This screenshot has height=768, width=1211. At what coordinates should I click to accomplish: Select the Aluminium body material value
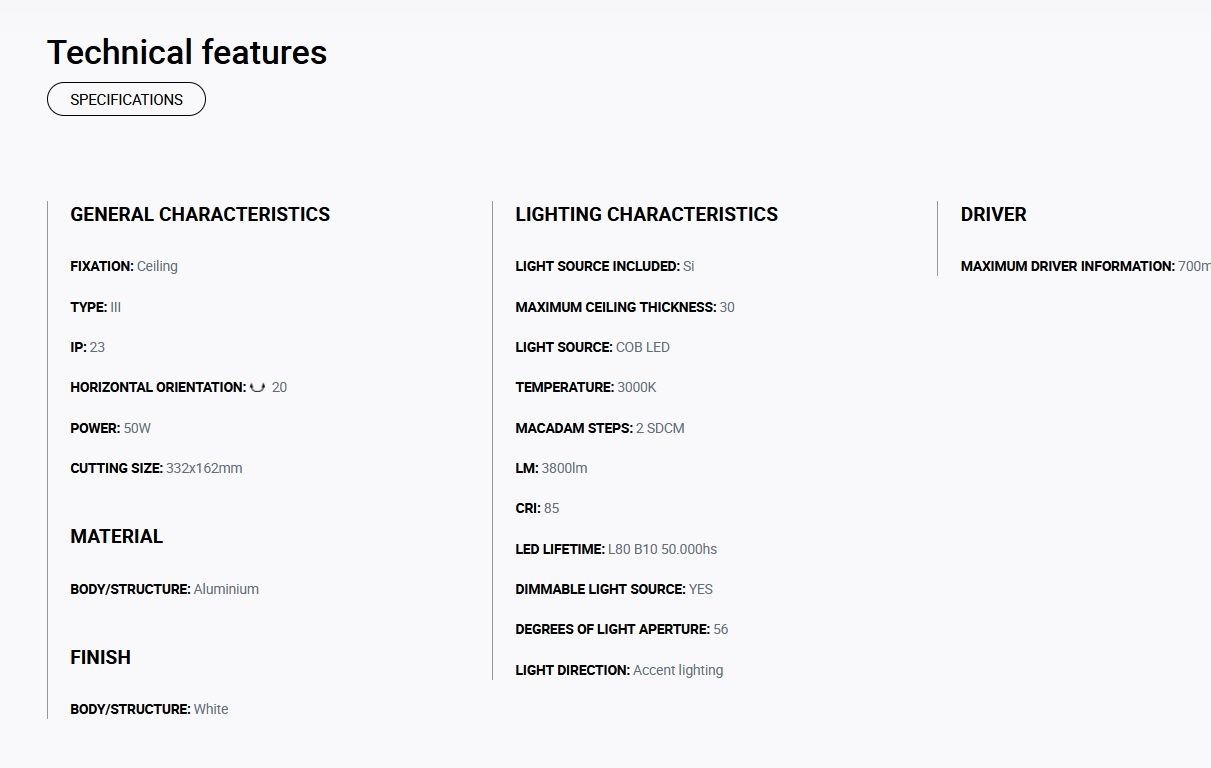(x=226, y=589)
